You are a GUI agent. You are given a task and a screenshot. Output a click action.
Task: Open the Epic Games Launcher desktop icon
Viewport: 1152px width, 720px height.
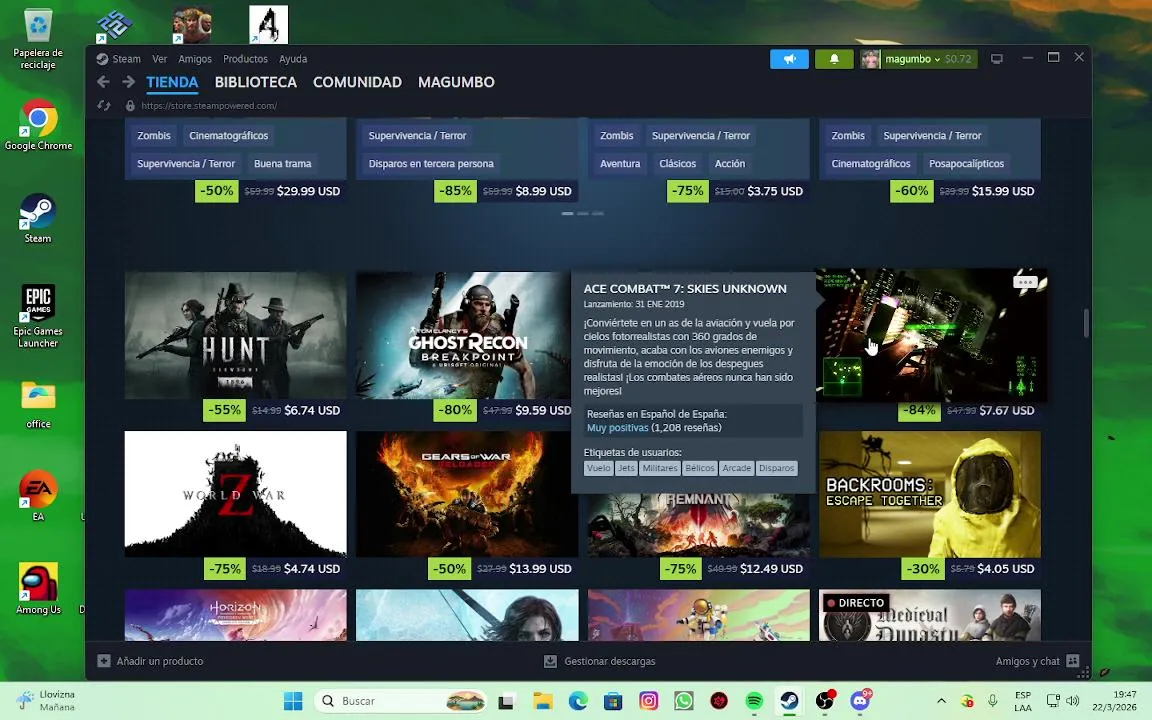pos(37,316)
